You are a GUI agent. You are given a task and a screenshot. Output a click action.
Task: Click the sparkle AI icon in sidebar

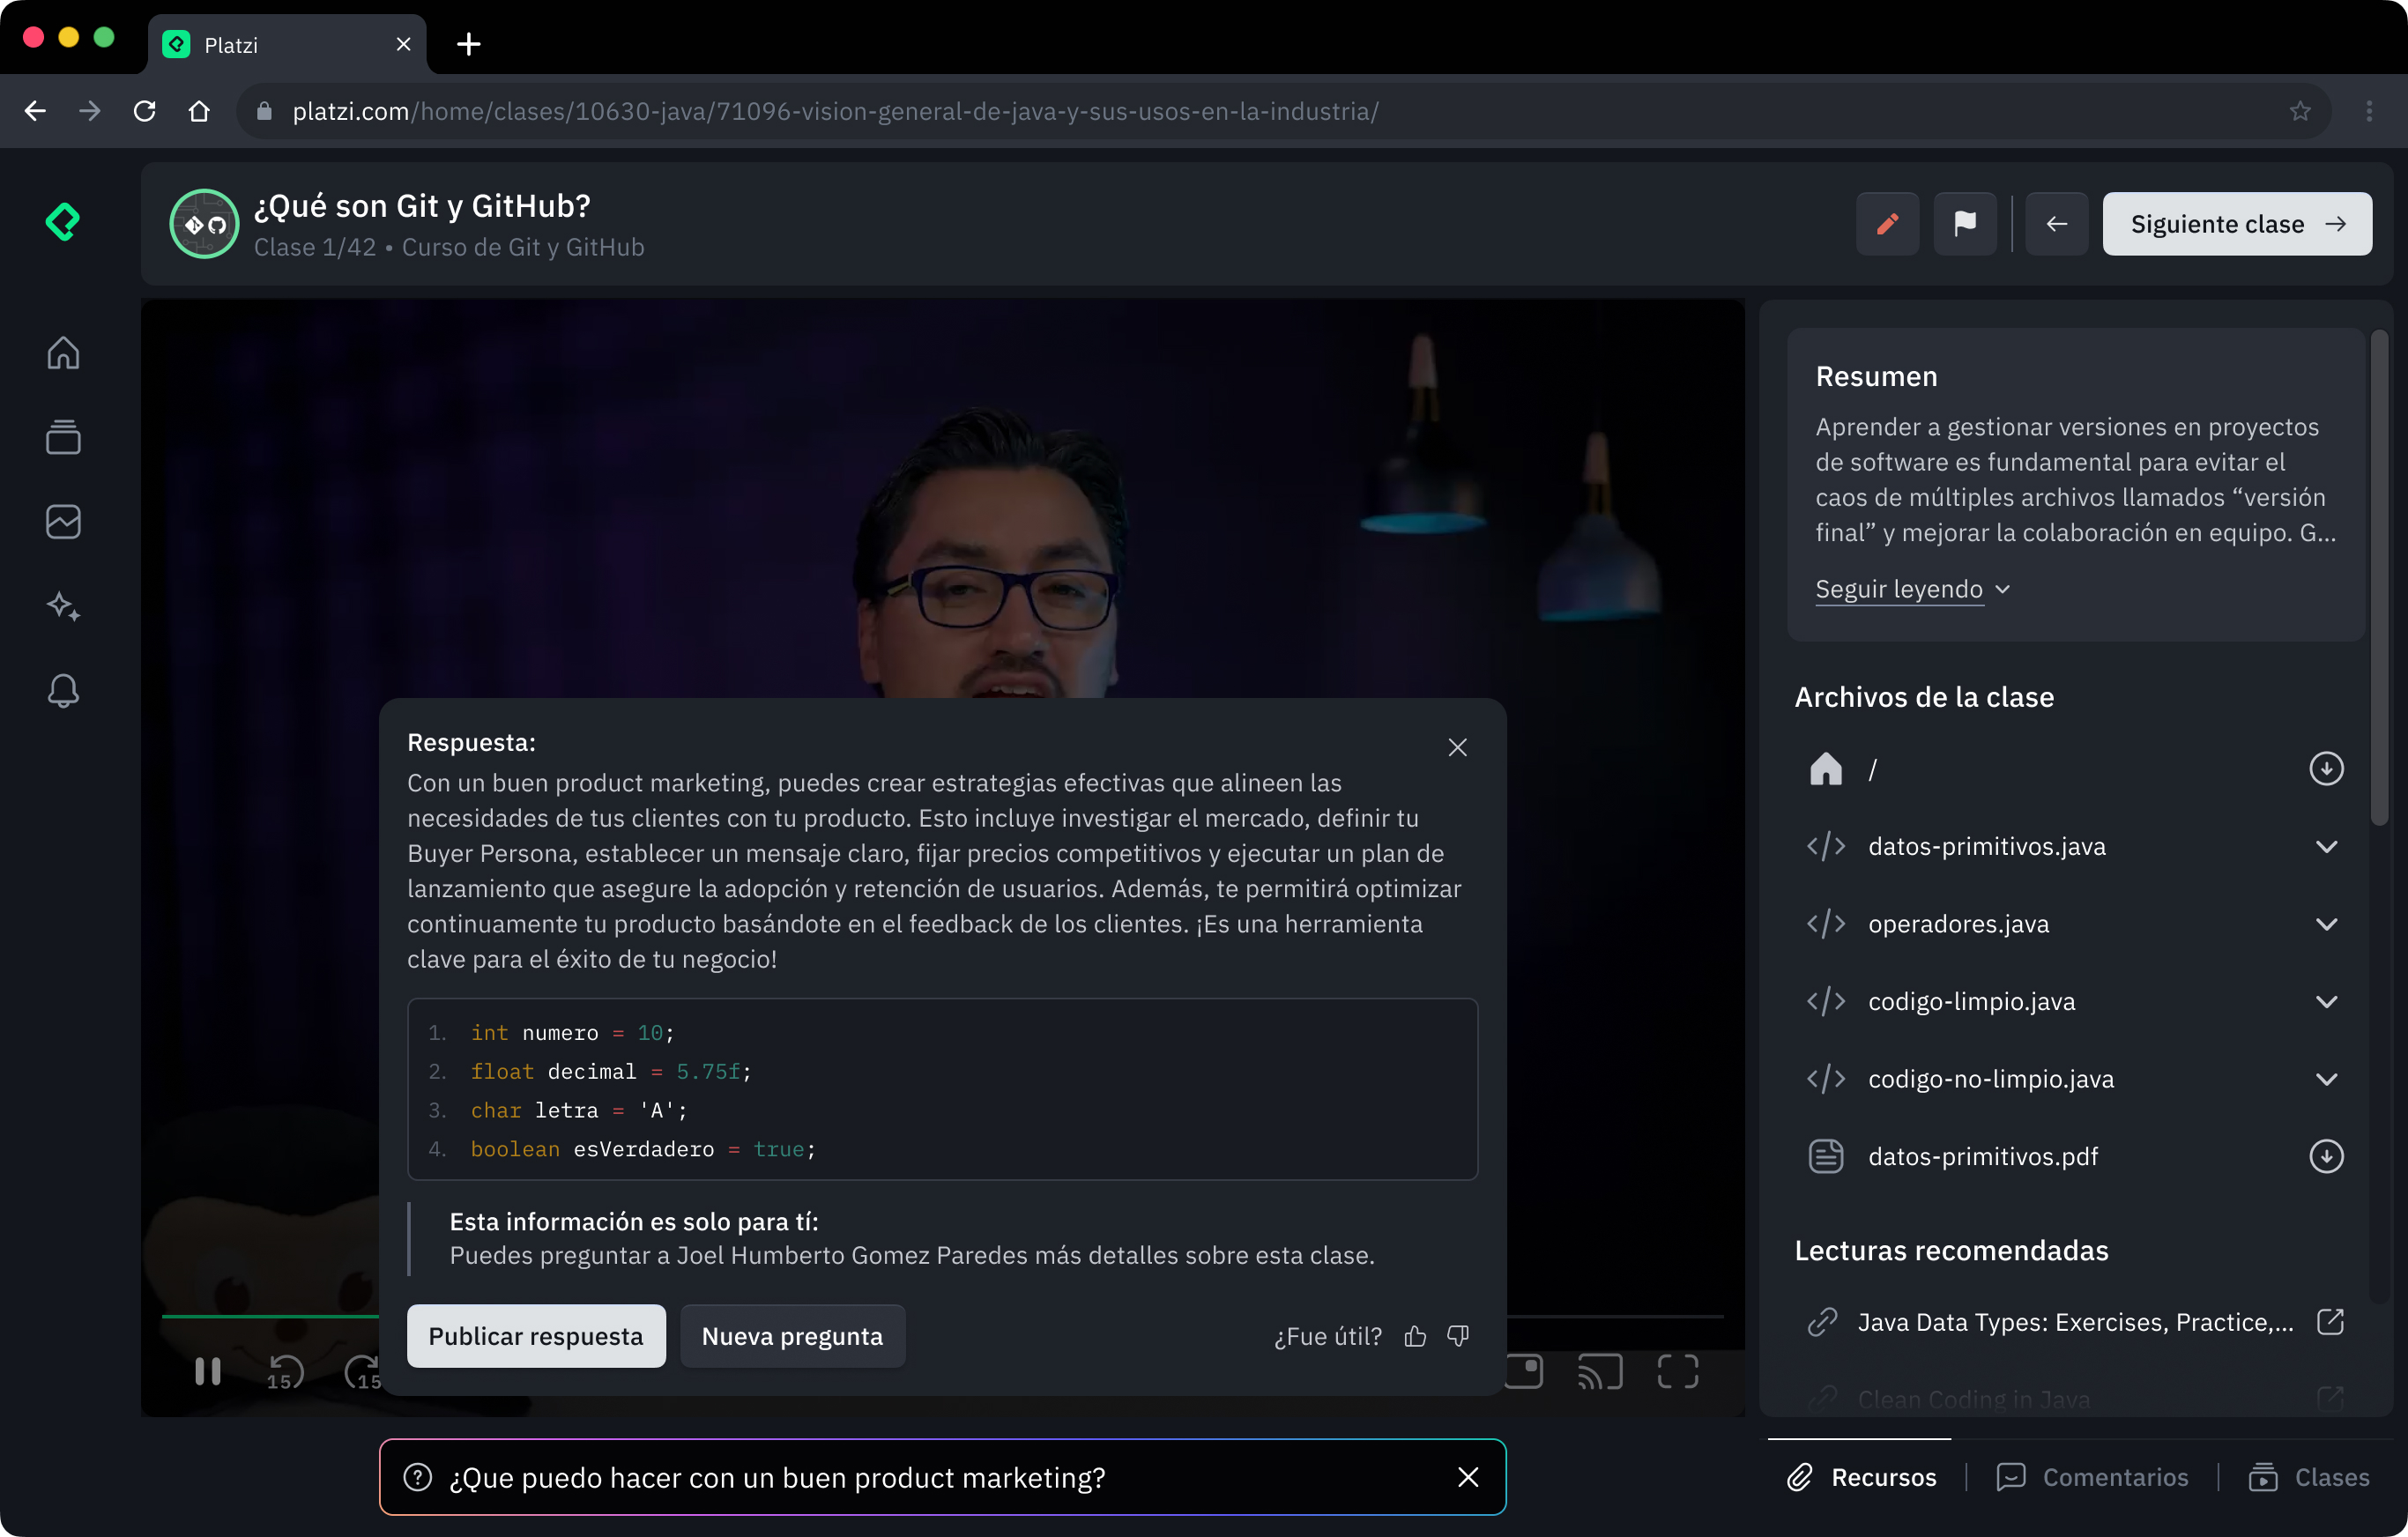(63, 606)
